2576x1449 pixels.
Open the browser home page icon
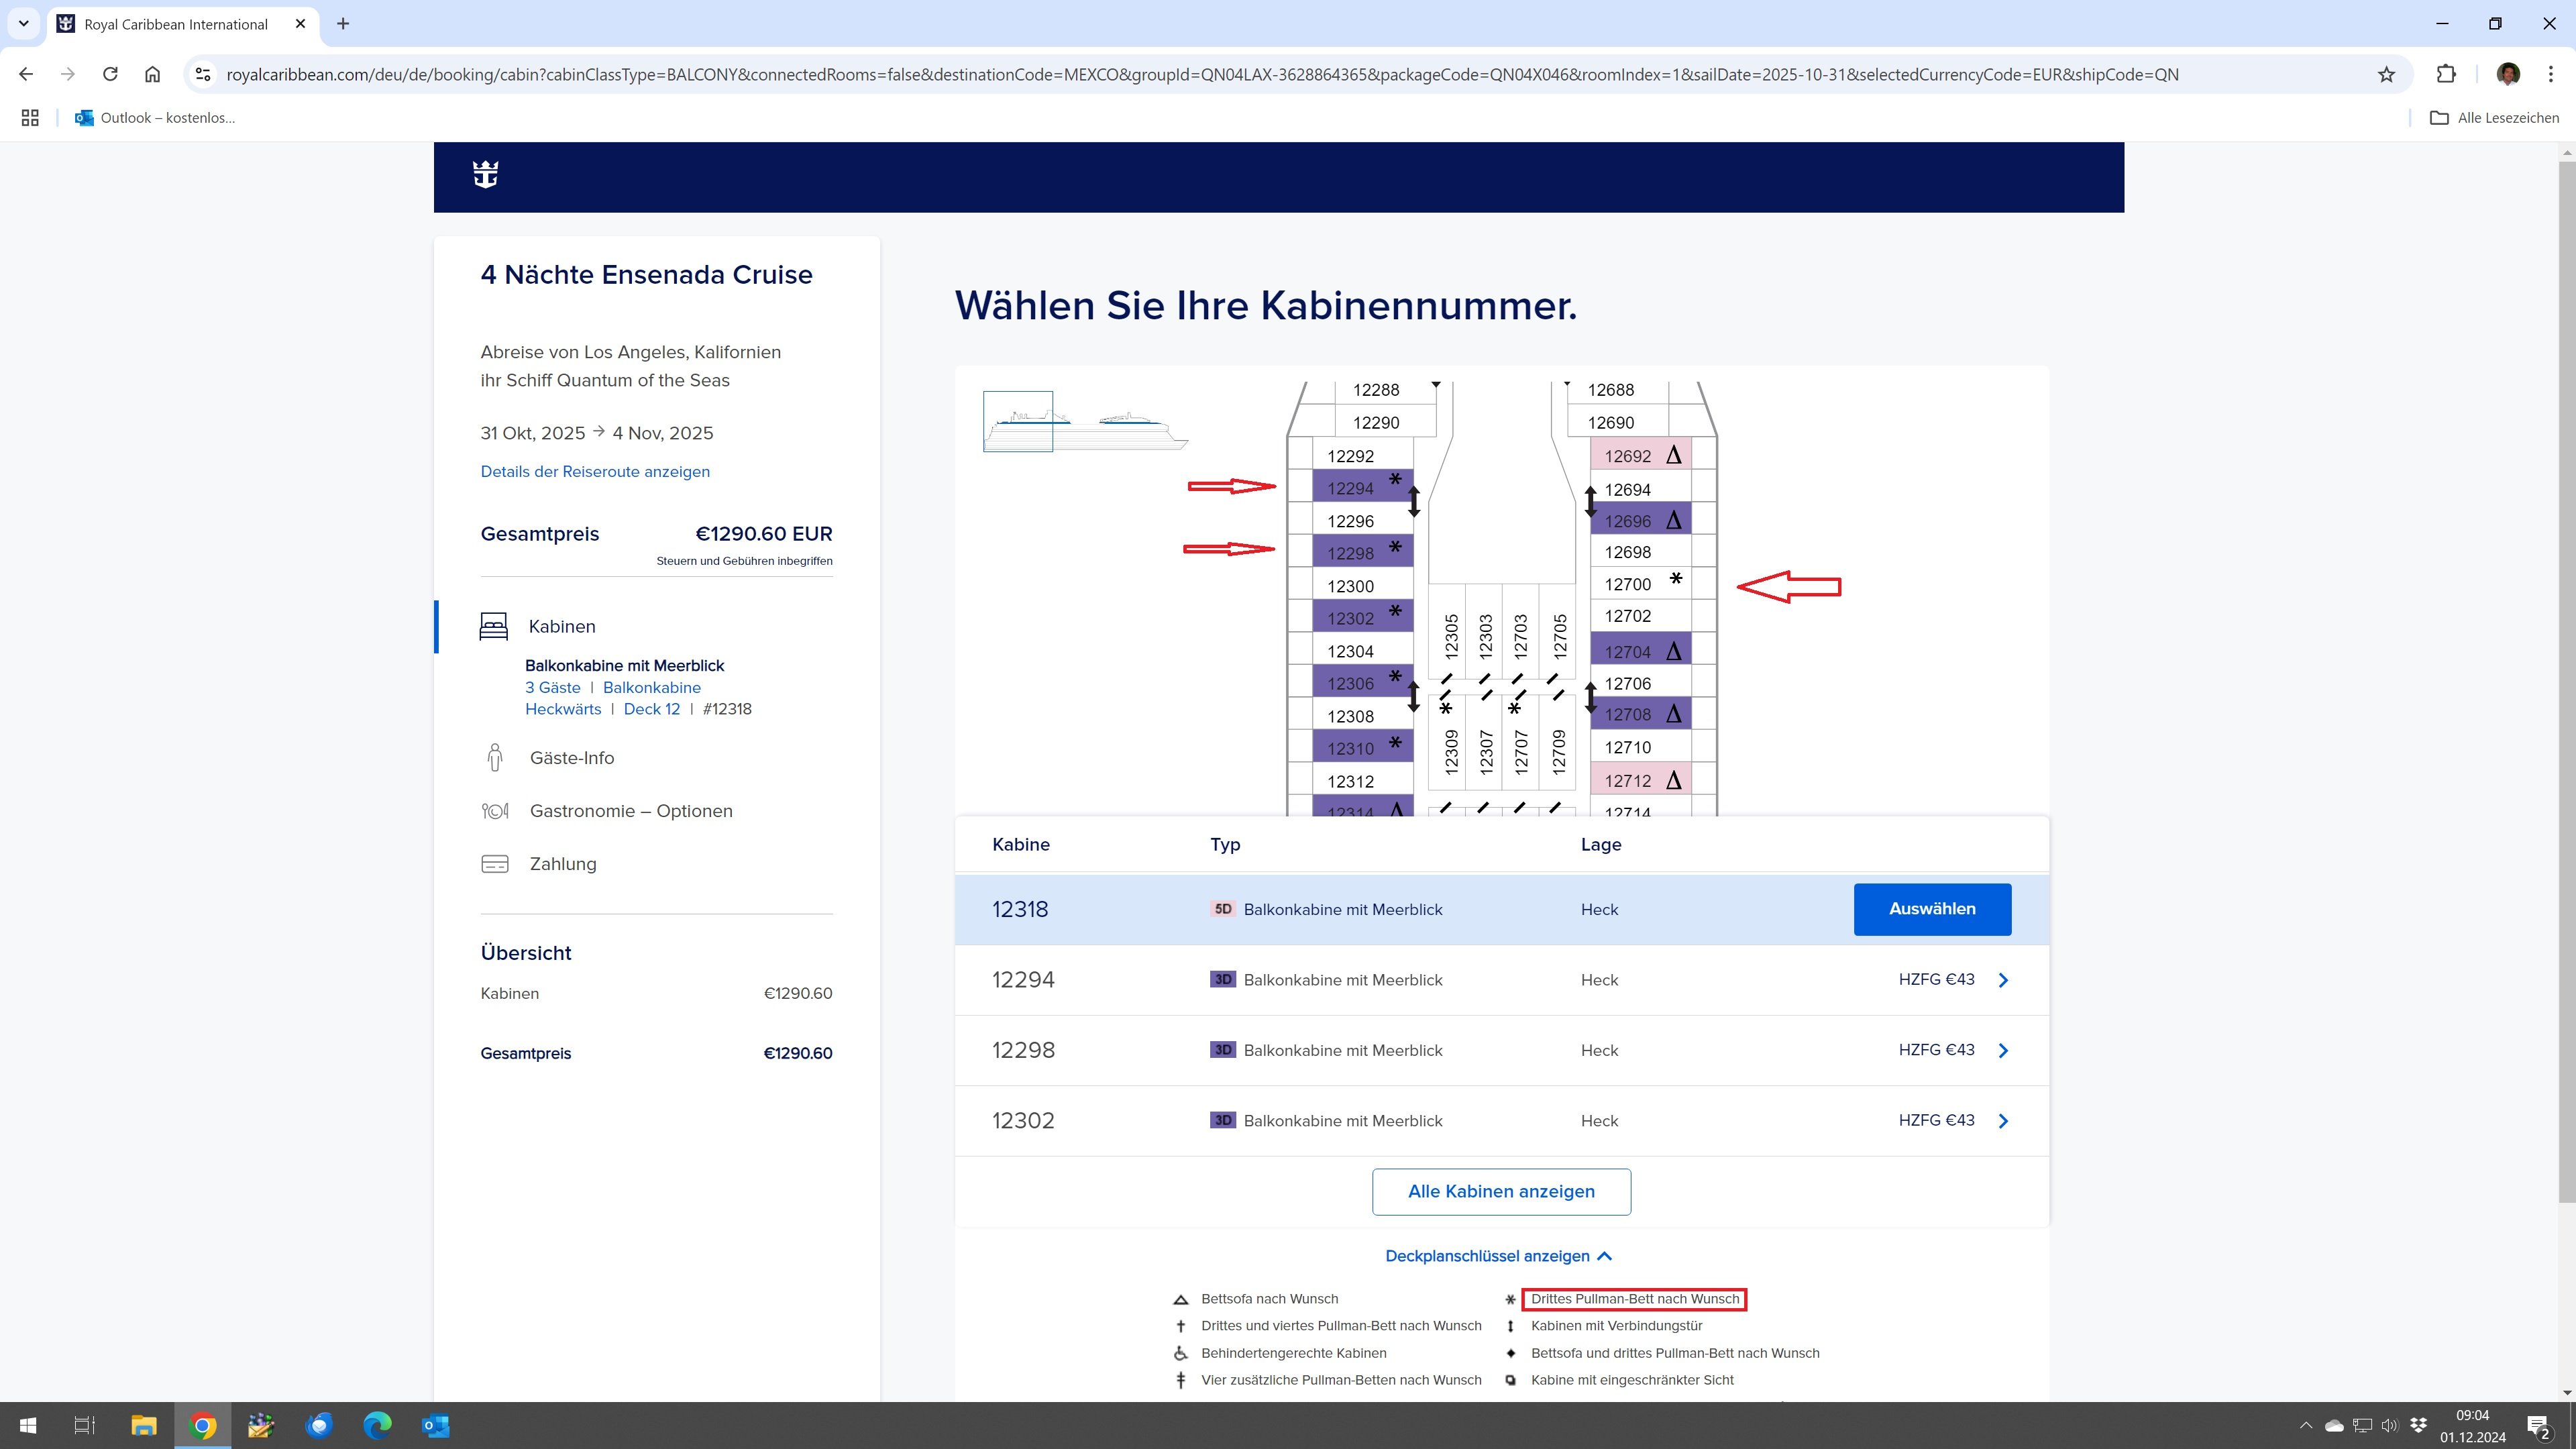click(152, 74)
